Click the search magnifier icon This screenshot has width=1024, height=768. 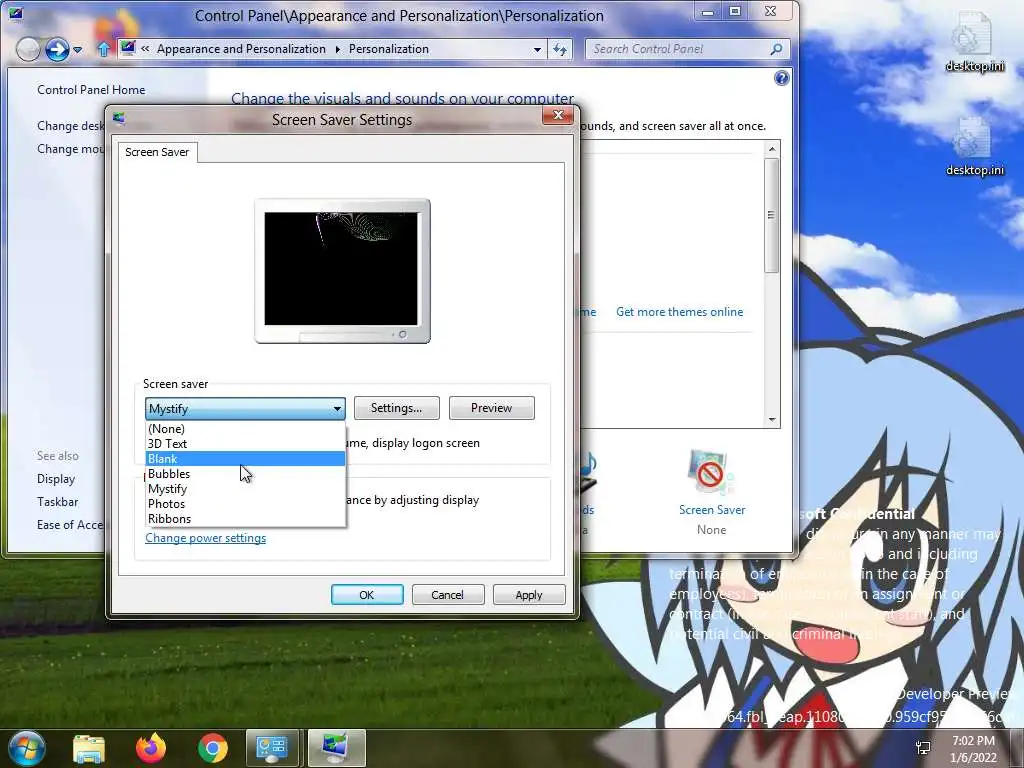(x=776, y=49)
